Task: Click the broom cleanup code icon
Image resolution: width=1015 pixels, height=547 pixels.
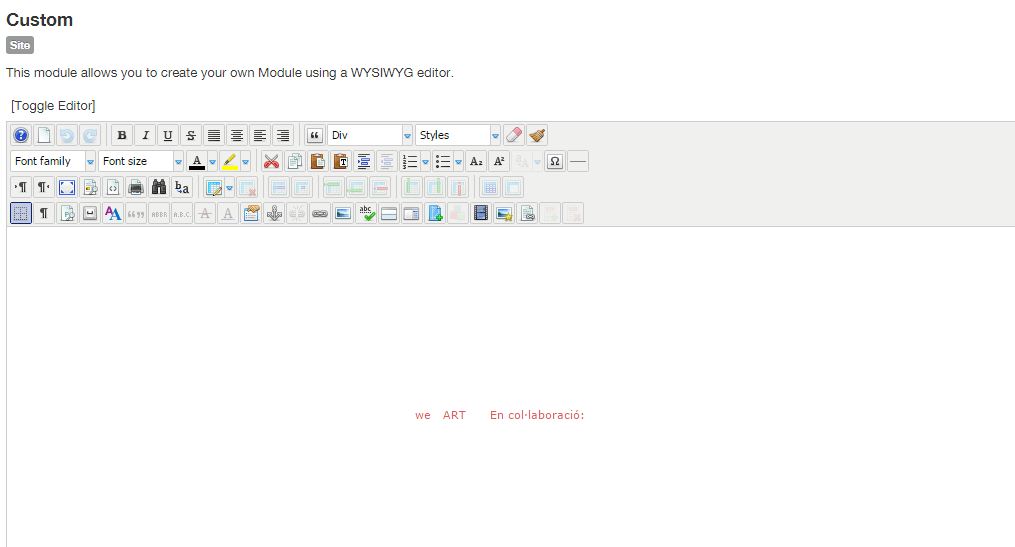Action: click(x=537, y=135)
